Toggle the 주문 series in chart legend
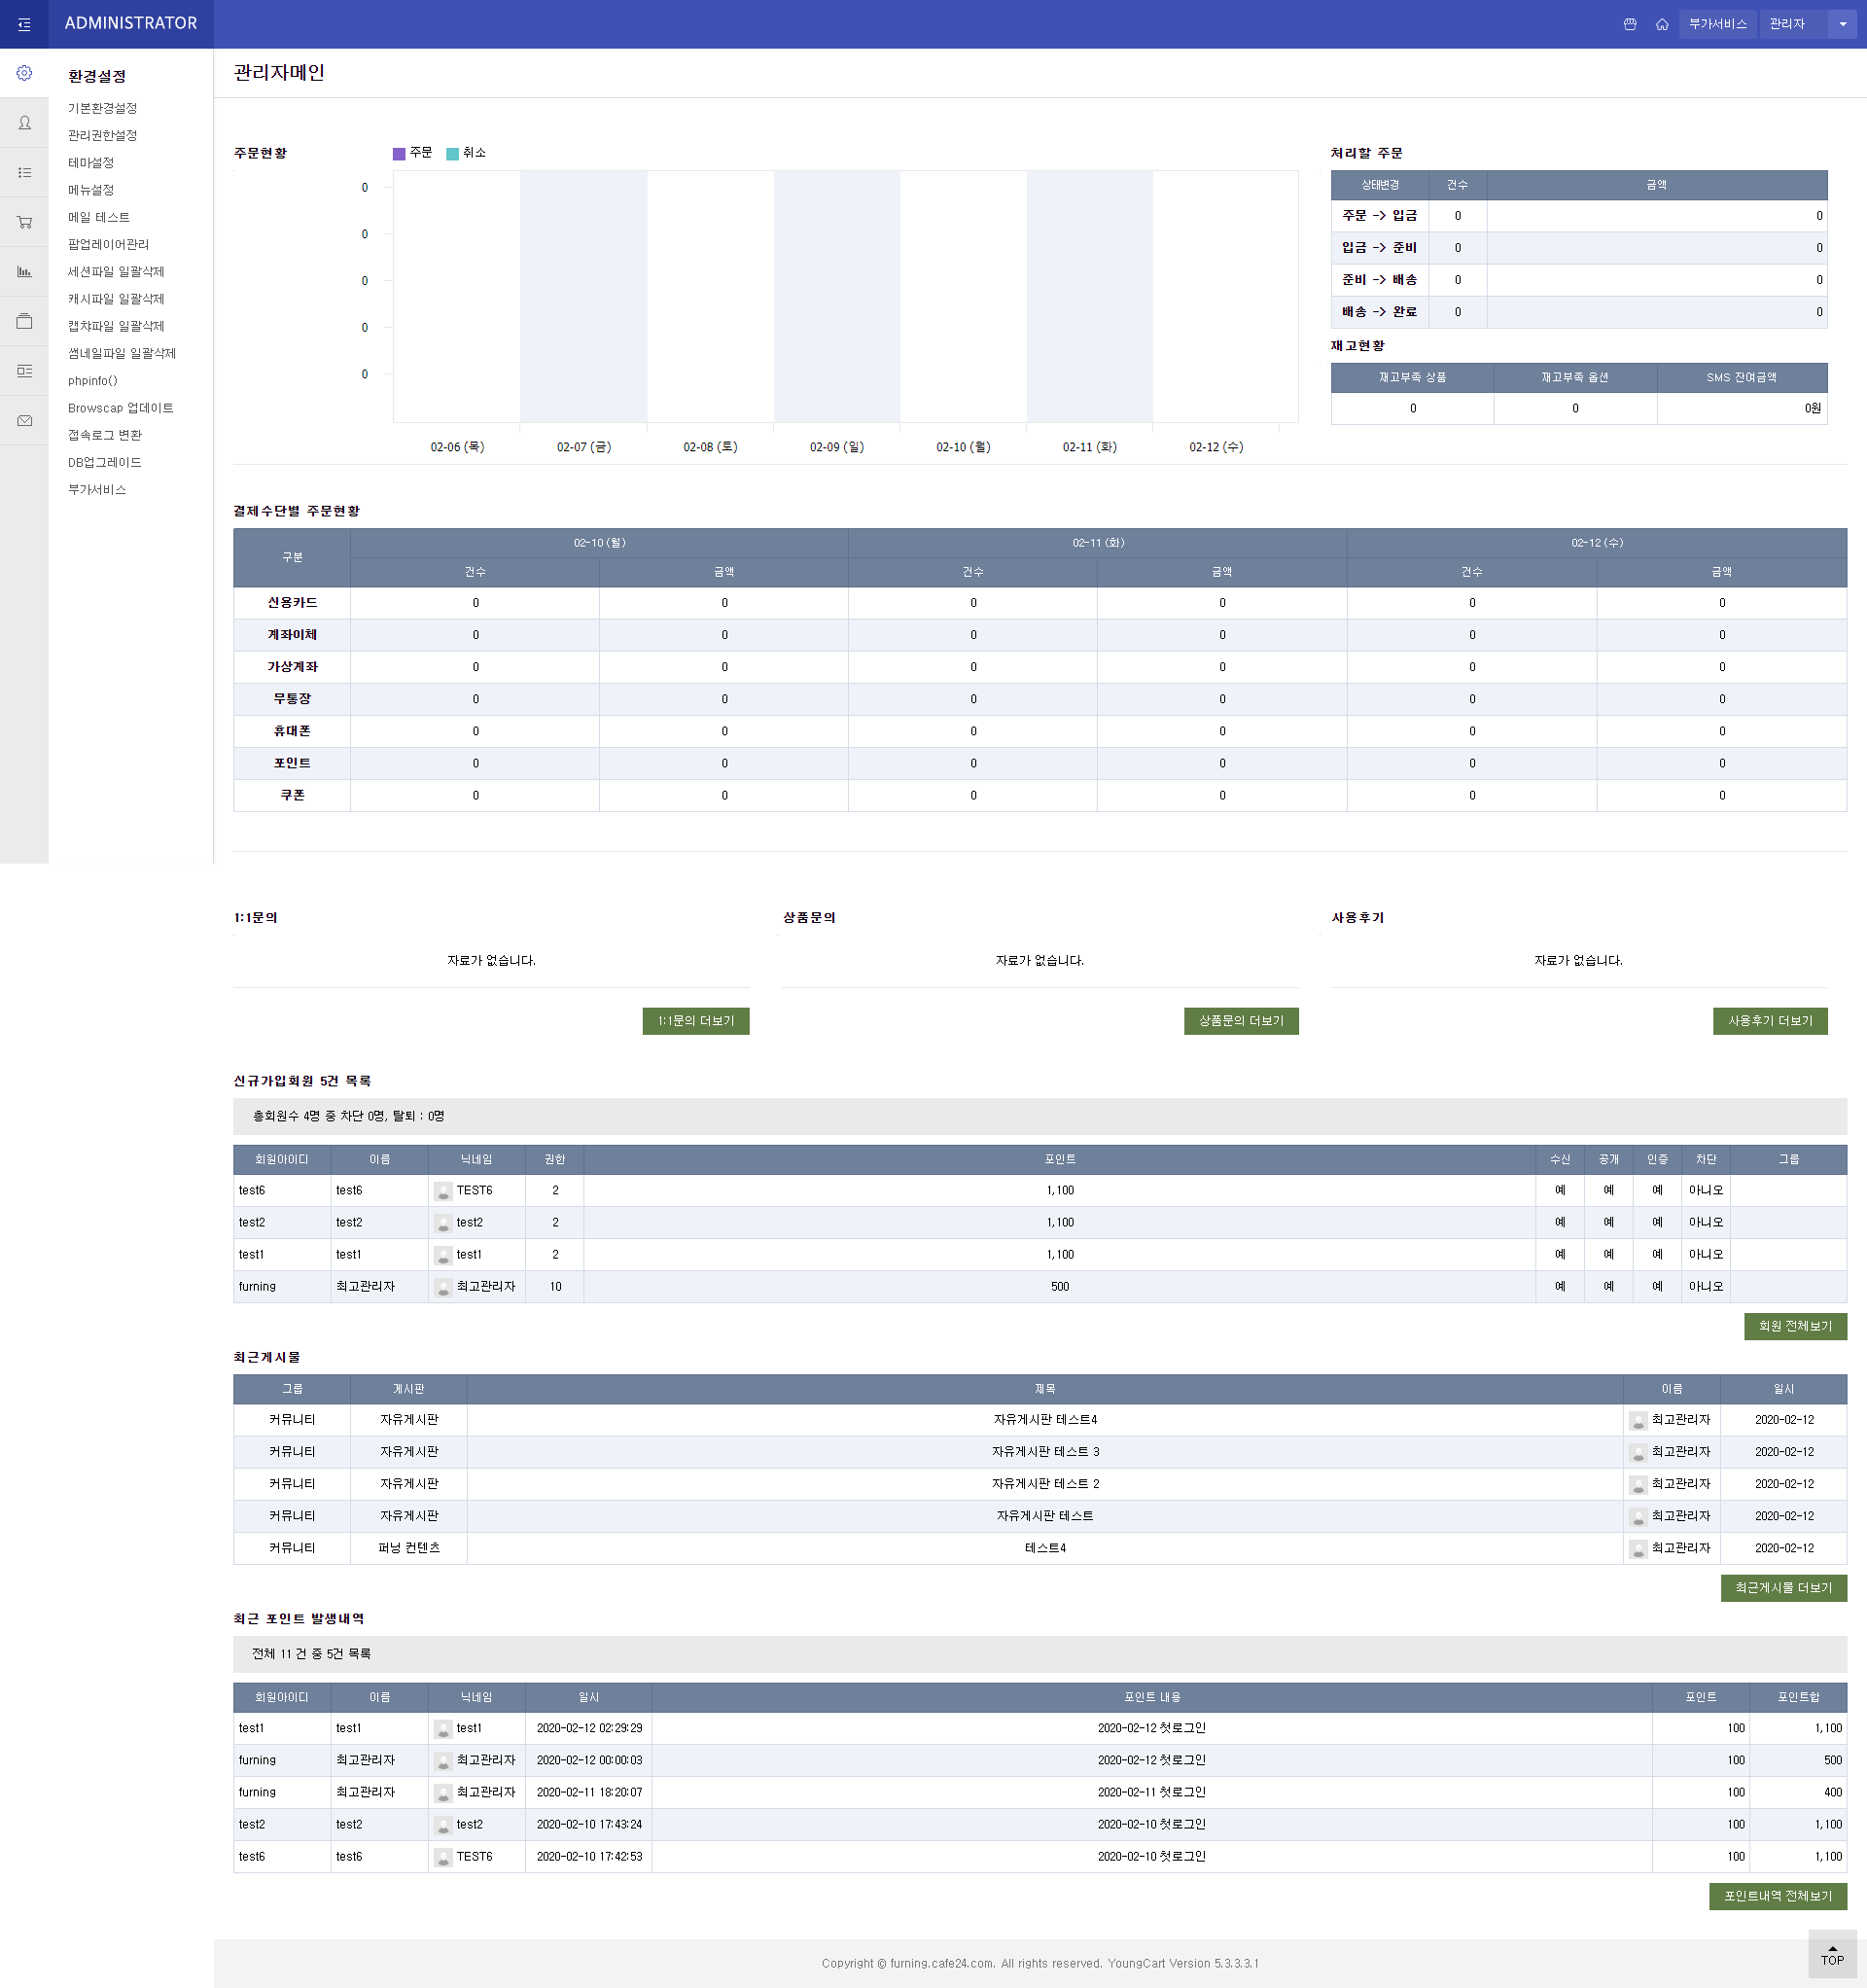The height and width of the screenshot is (1988, 1867). pos(413,153)
